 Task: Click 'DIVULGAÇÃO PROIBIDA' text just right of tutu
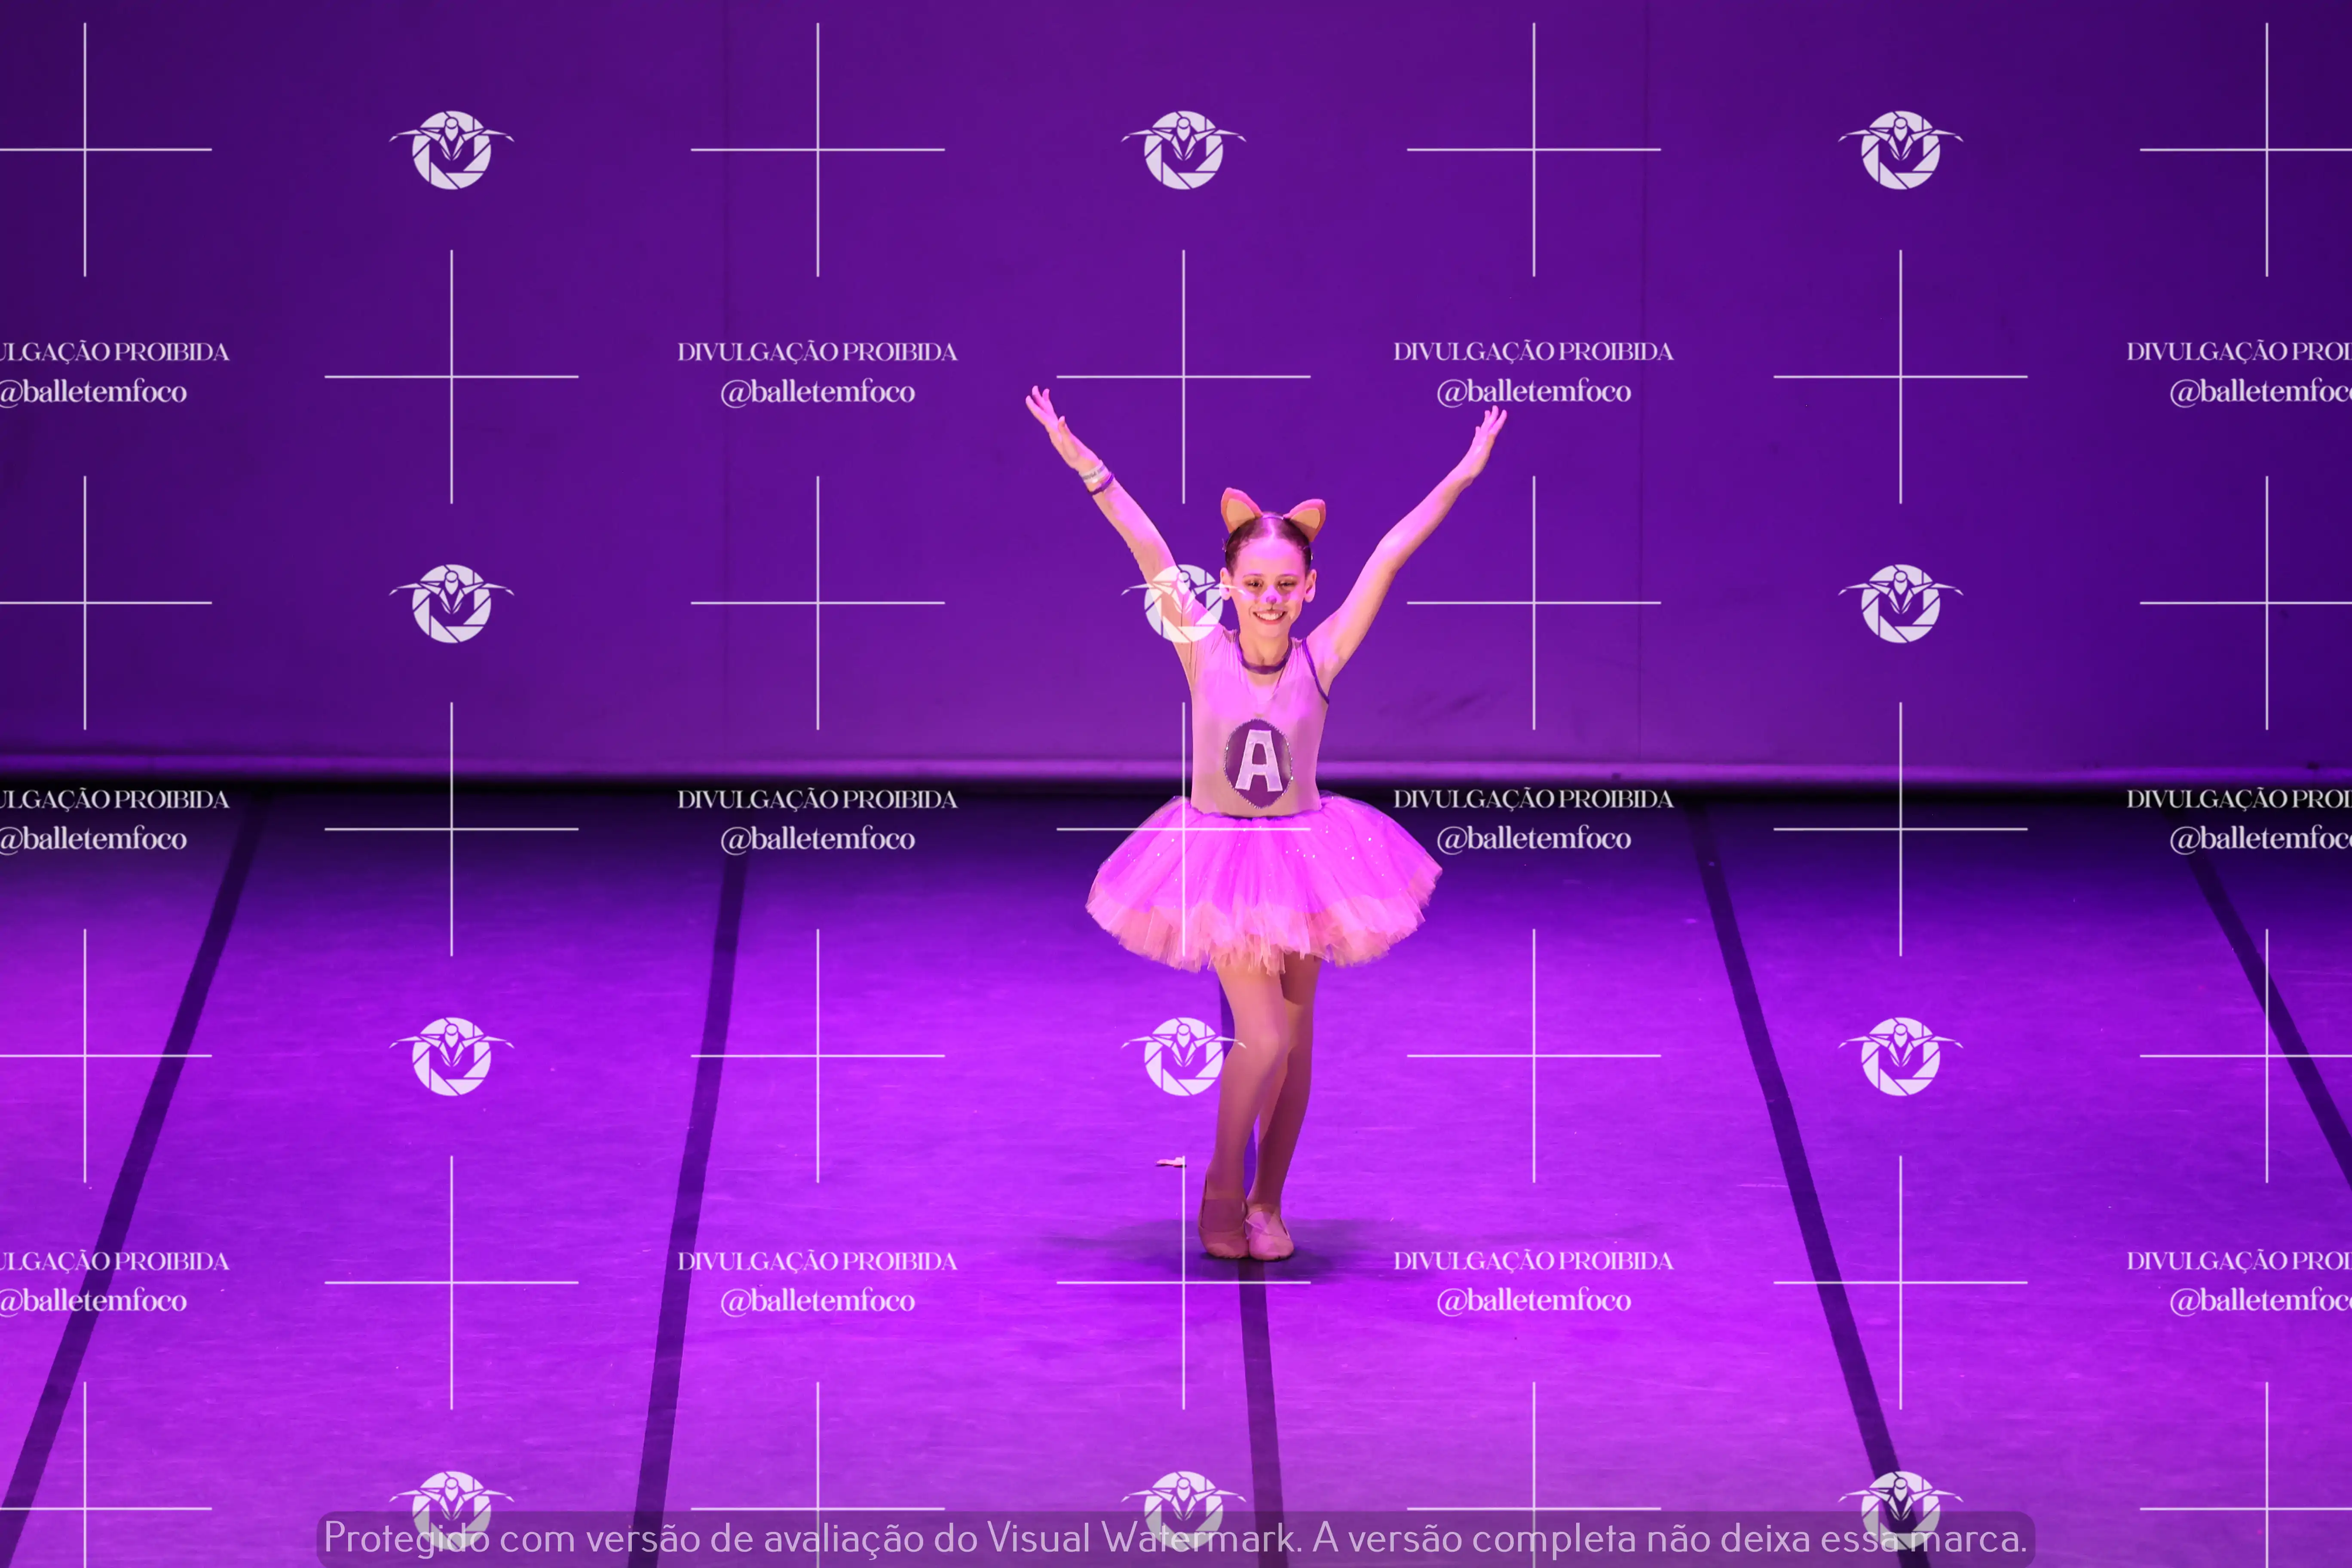click(x=1533, y=799)
